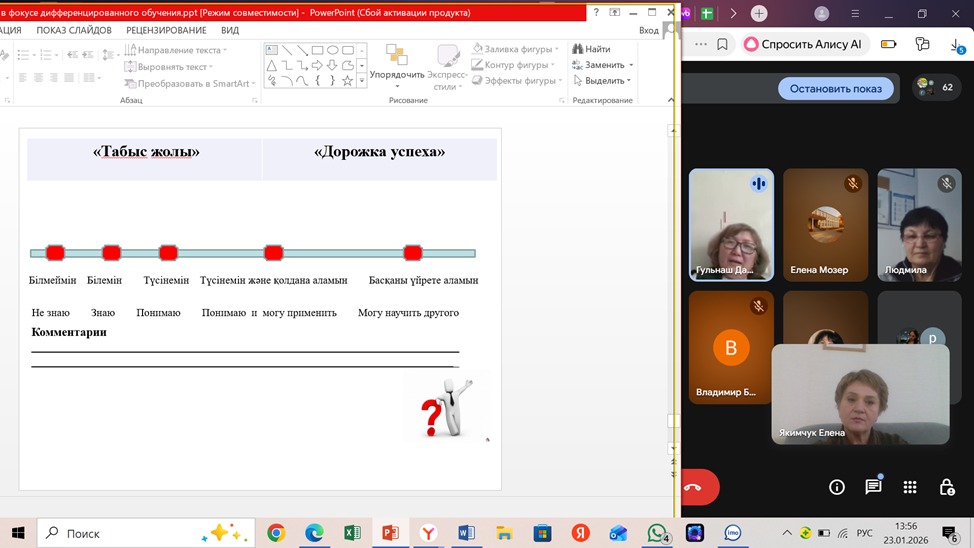974x548 pixels.
Task: Open meeting details info icon
Action: 837,487
